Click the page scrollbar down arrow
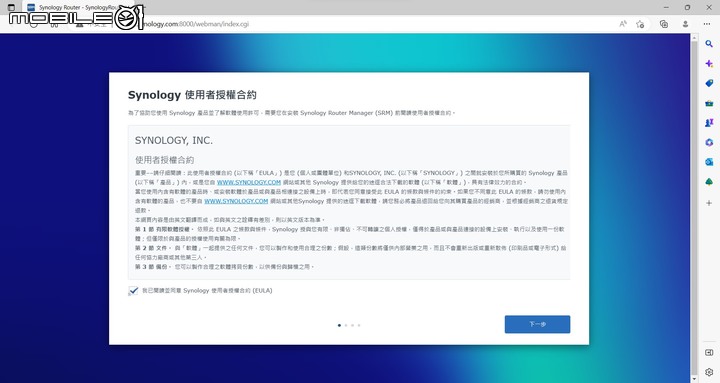This screenshot has height=383, width=720. pos(693,379)
